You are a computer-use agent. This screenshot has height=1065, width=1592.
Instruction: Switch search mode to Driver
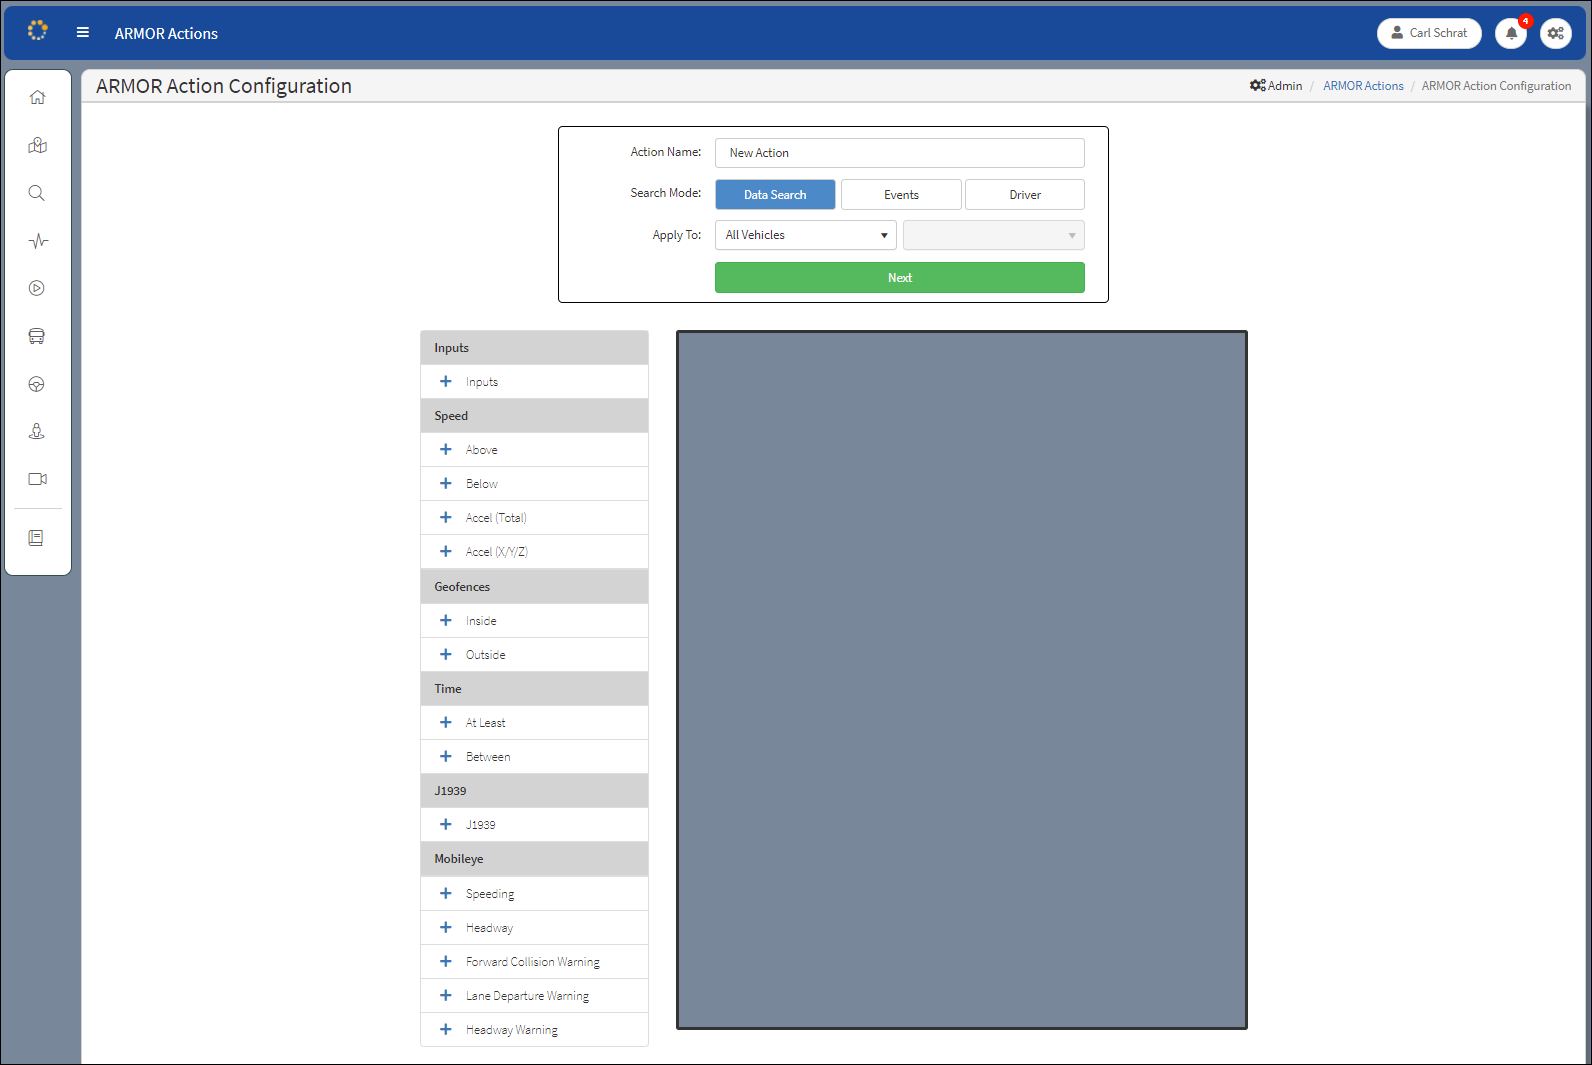point(1024,195)
